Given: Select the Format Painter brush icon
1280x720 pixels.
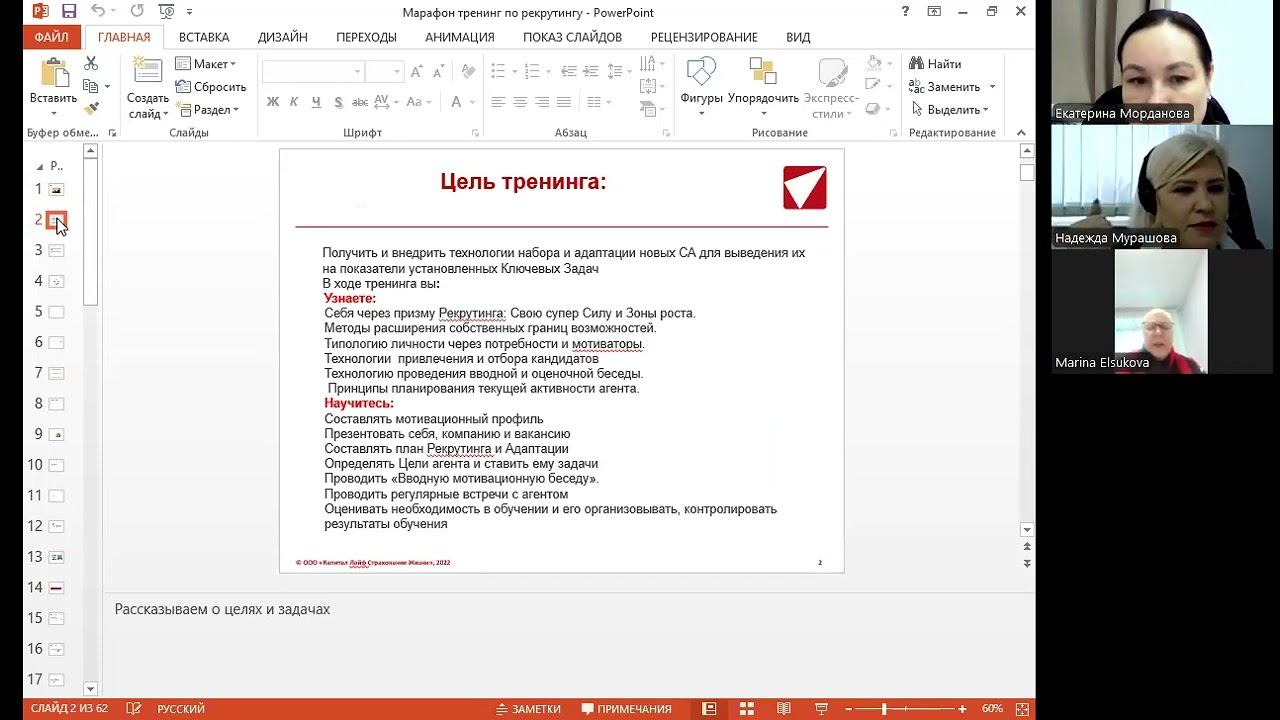Looking at the screenshot, I should point(91,109).
